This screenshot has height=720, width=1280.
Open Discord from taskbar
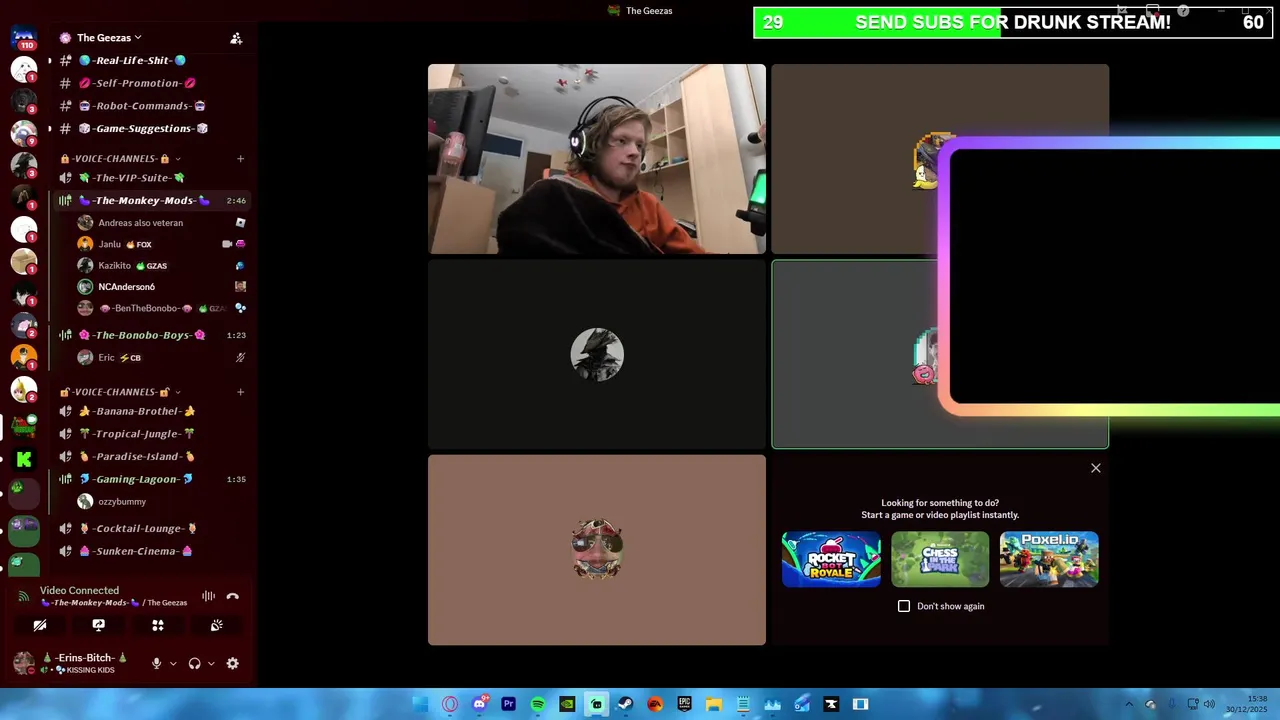coord(479,704)
